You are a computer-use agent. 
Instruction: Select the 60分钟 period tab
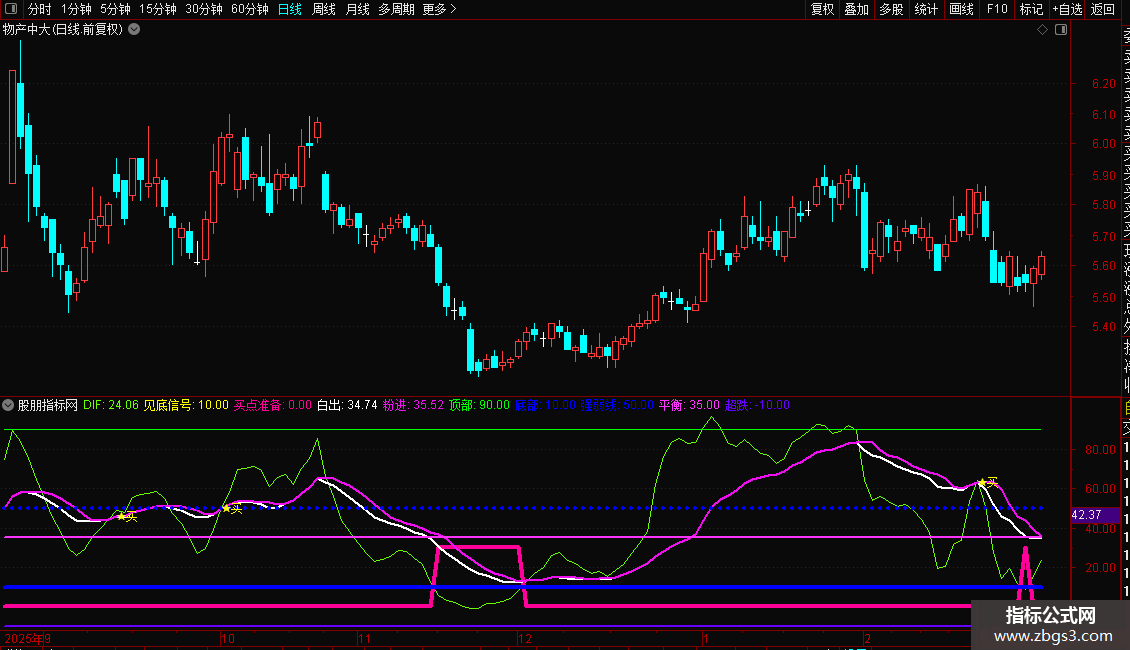pos(249,9)
